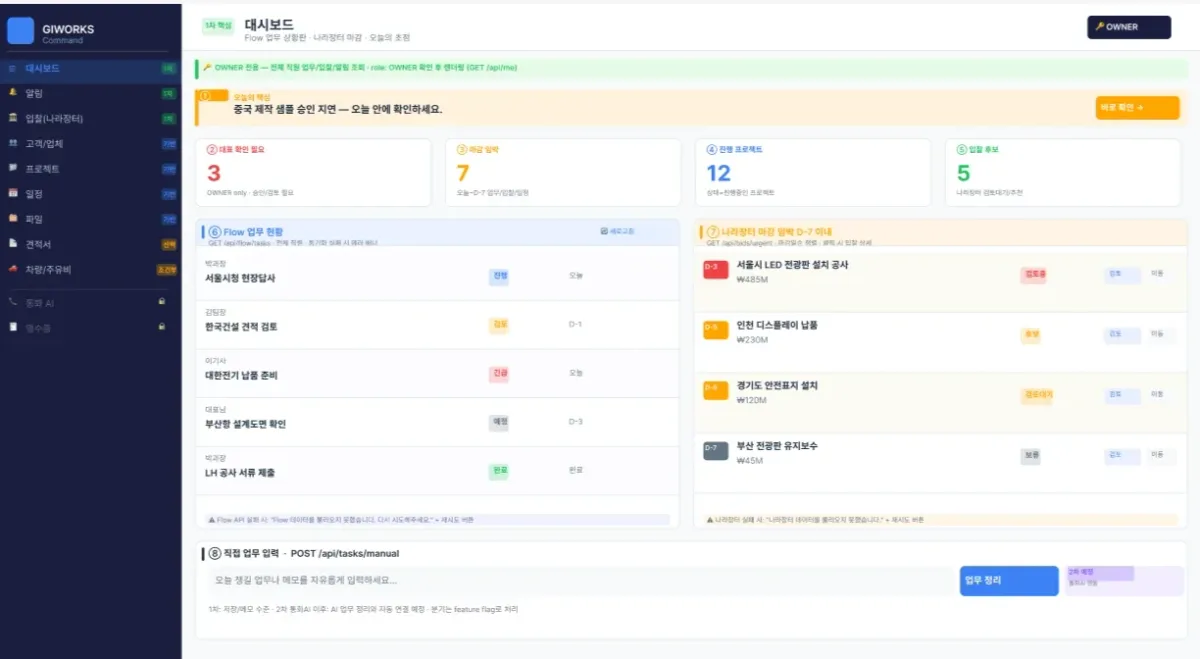Click the bell icon beside 알림
Viewport: 1200px width, 659px height.
pyautogui.click(x=13, y=93)
